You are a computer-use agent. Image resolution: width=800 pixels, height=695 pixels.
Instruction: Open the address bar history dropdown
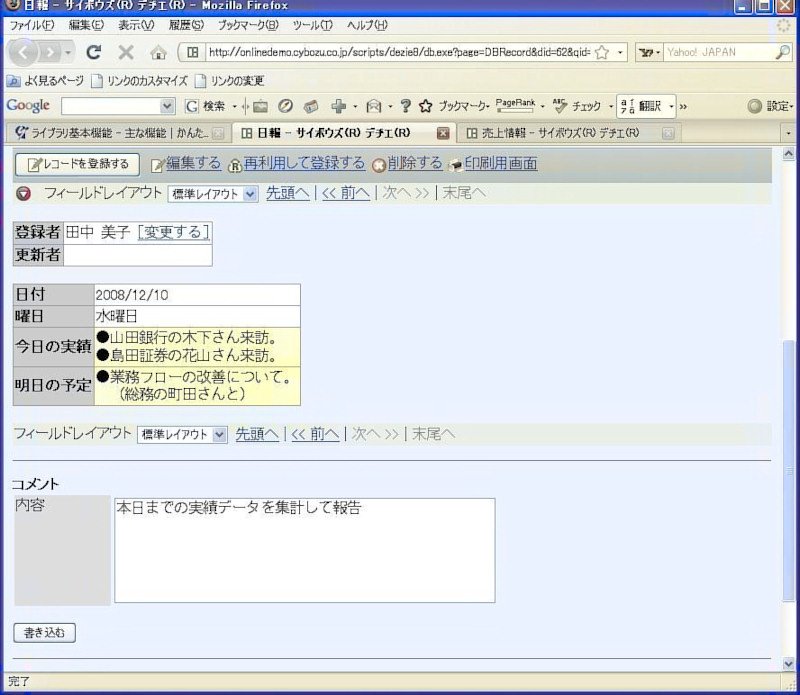(620, 52)
